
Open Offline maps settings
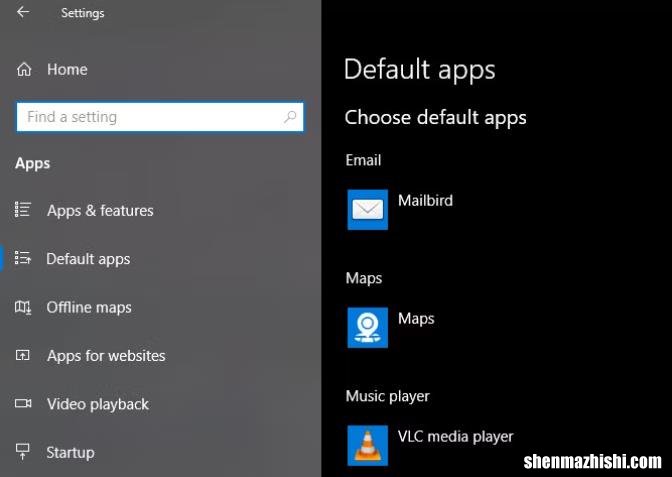tap(89, 307)
